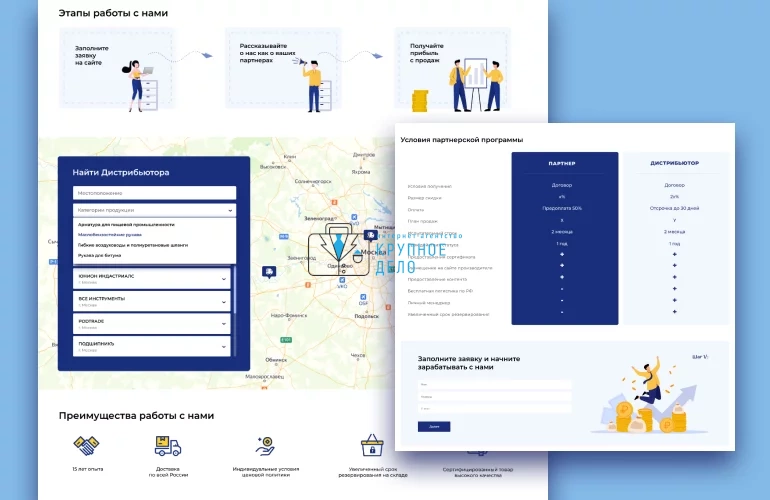Expand the 'ЮНИОН ИНДАСТРИАЛС' distributor entry
770x500 pixels.
(x=152, y=278)
